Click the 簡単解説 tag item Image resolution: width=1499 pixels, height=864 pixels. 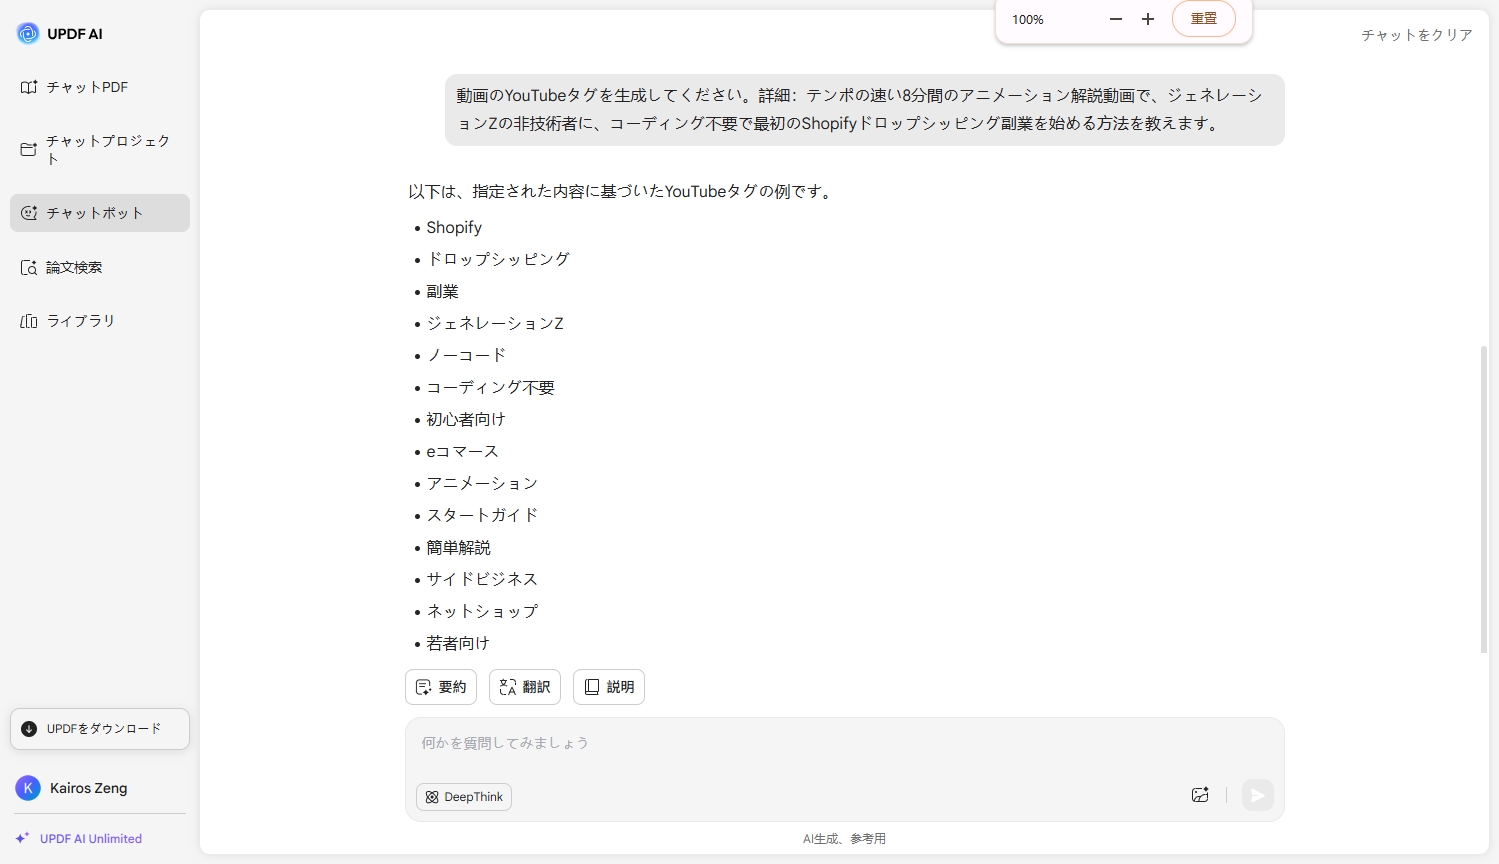[458, 547]
